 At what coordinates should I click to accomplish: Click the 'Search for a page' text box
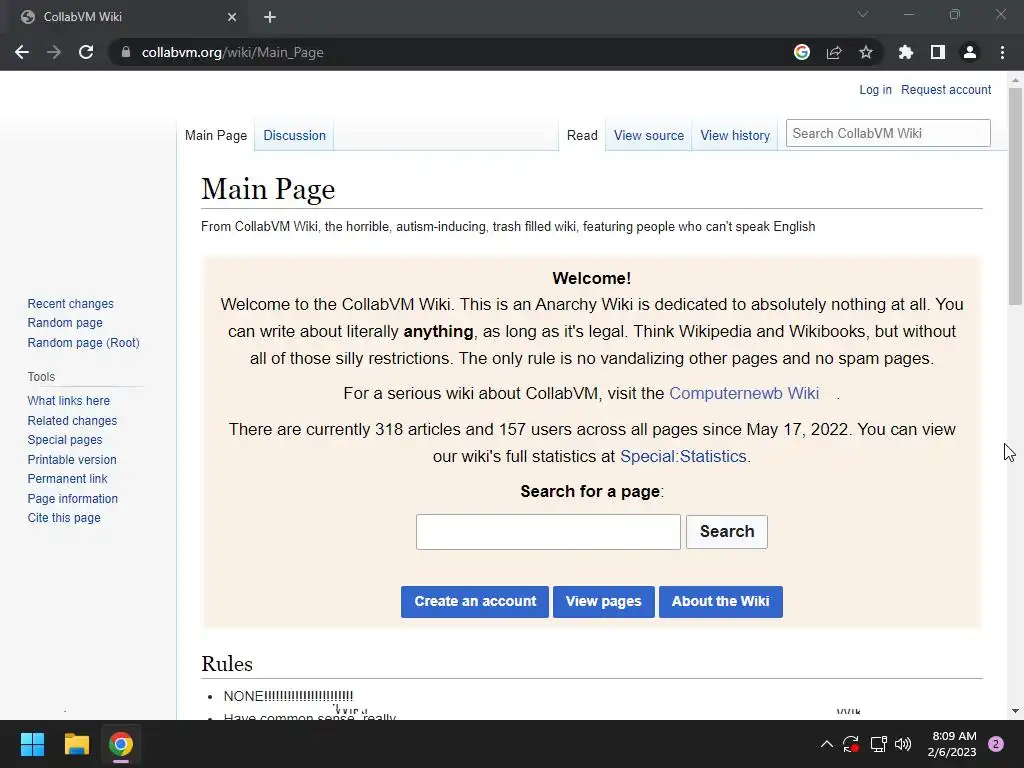(x=548, y=532)
